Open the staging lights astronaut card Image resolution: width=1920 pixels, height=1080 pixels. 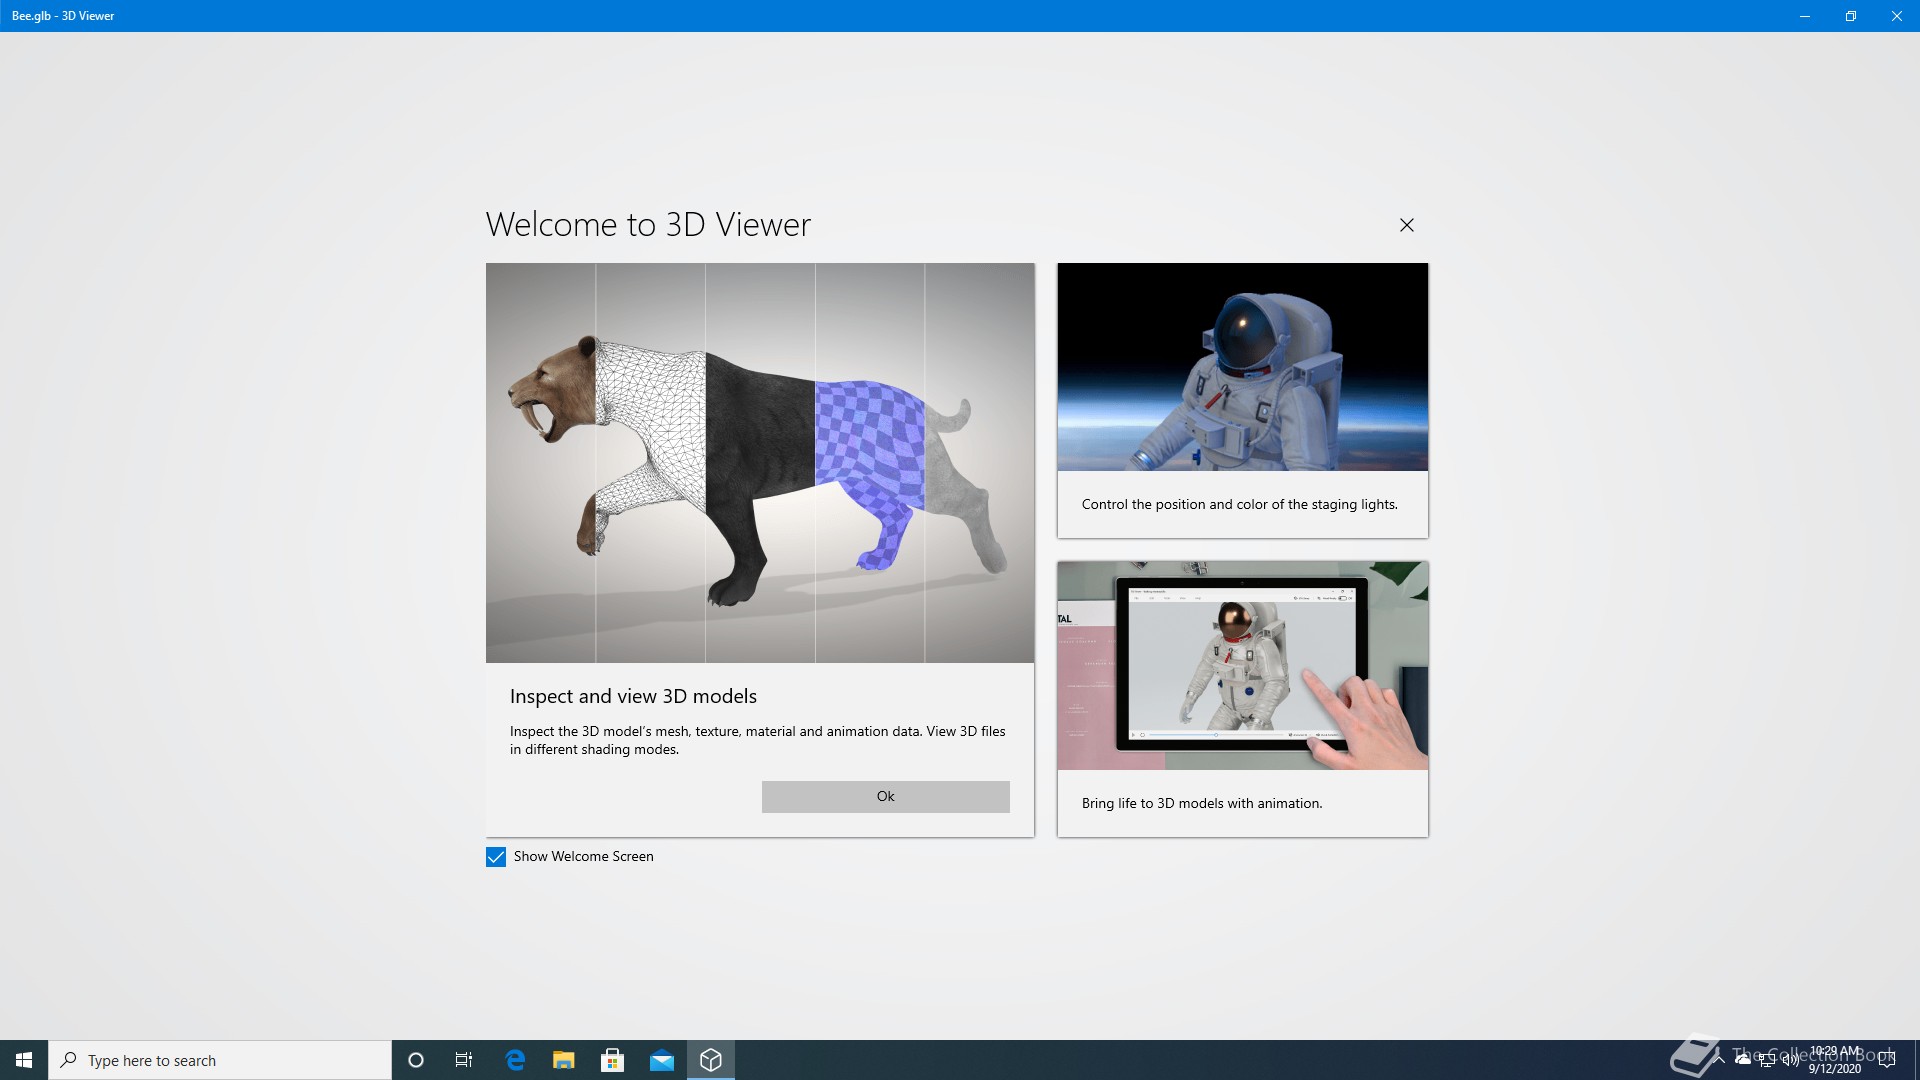coord(1242,400)
